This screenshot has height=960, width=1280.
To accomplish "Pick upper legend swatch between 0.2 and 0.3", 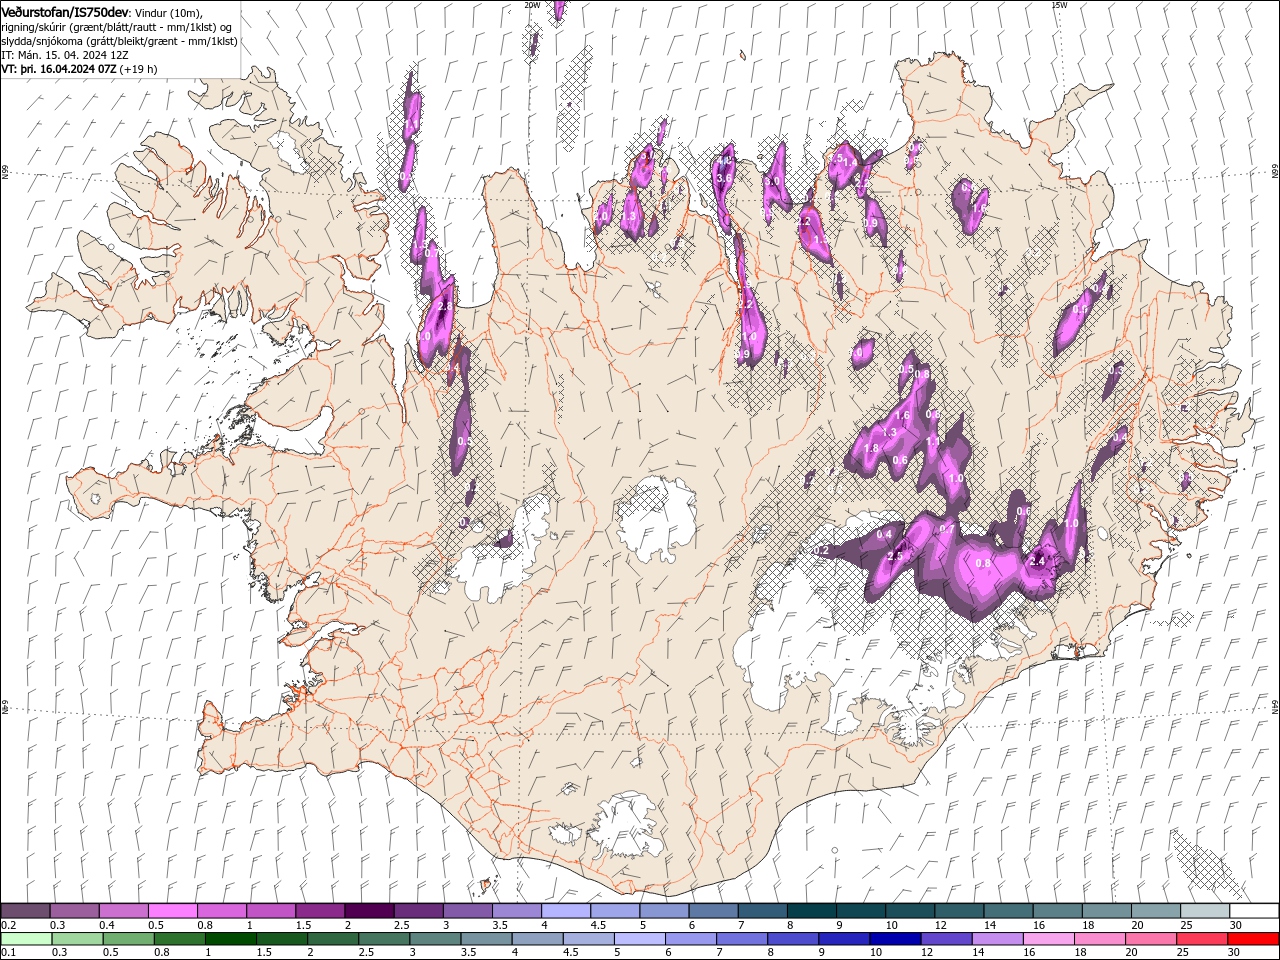I will click(x=26, y=911).
